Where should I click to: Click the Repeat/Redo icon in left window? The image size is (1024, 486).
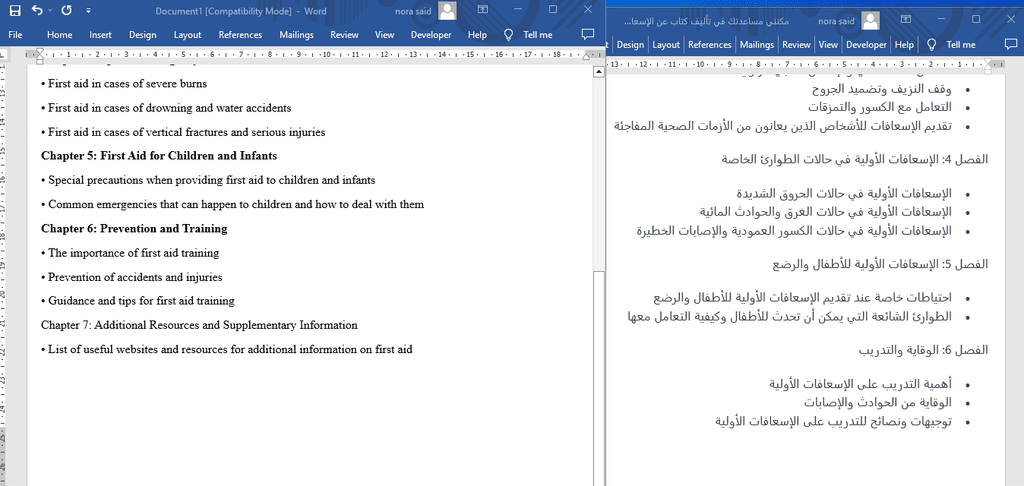tap(66, 10)
